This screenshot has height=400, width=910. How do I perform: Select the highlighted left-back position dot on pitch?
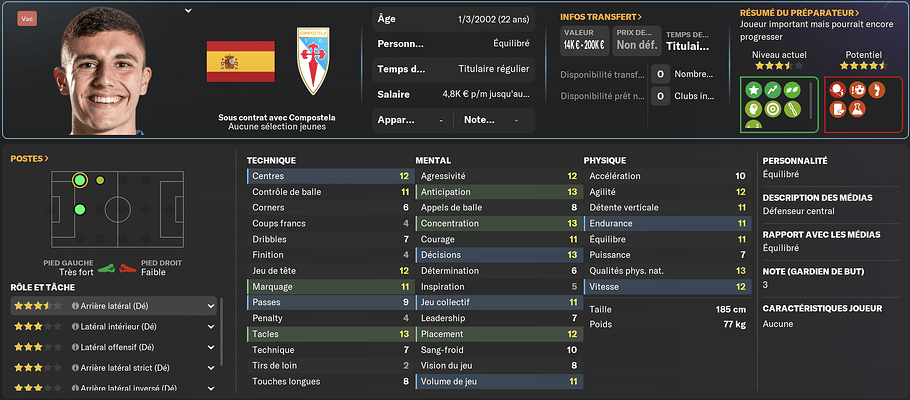point(80,181)
